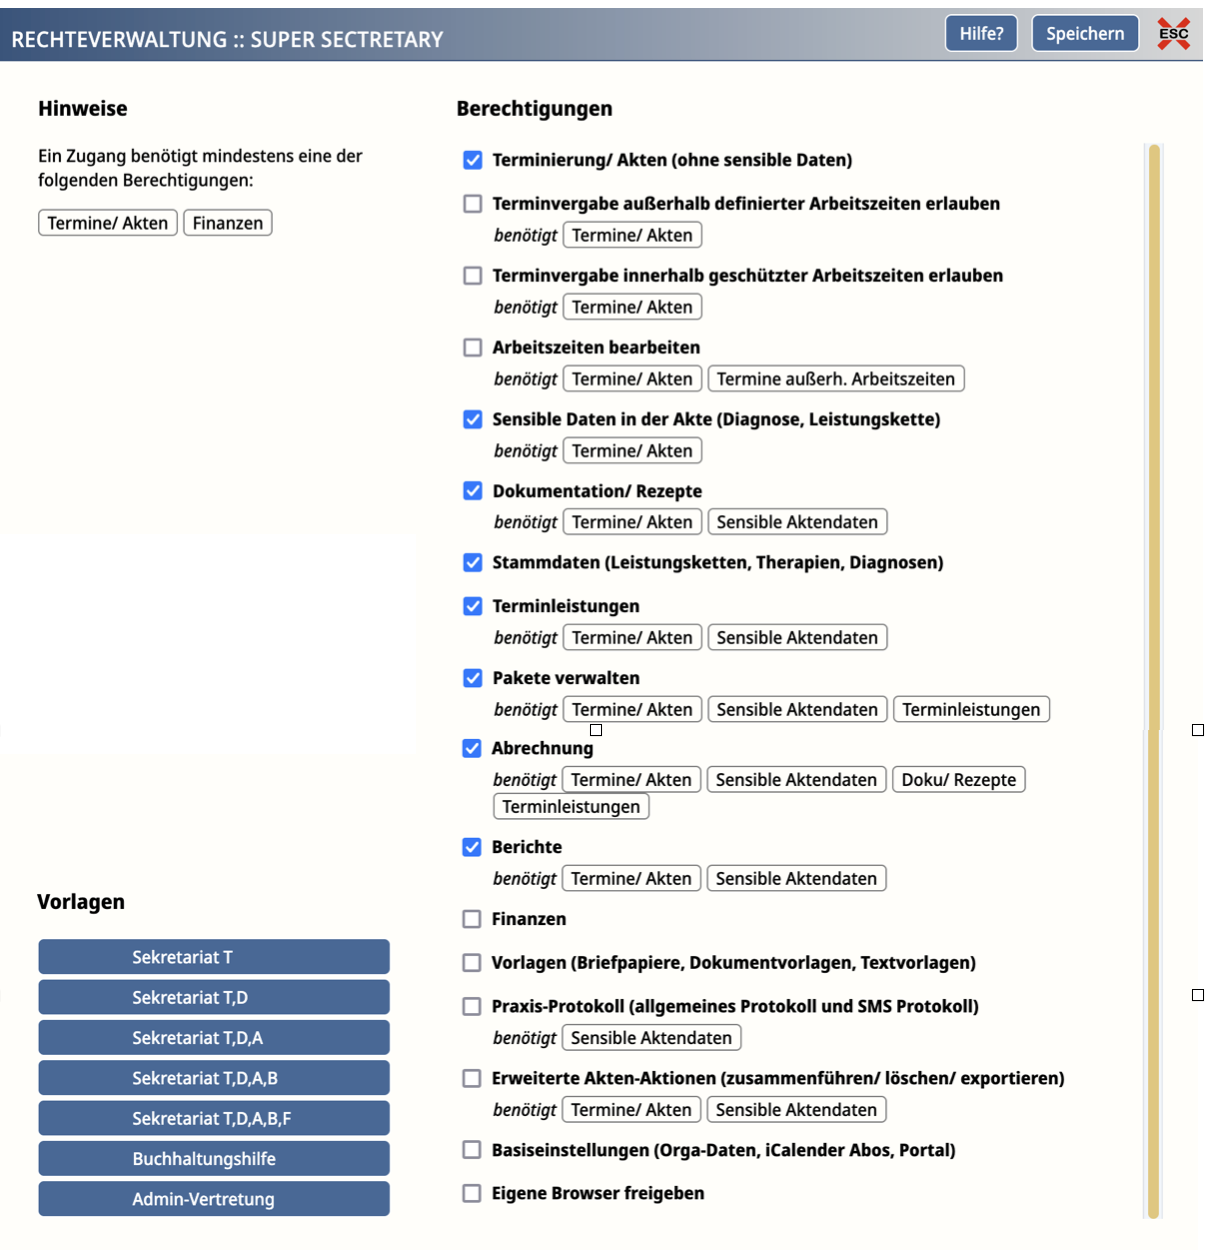Check Erweiterte Akten-Aktionen checkbox
1206x1250 pixels.
pos(472,1079)
